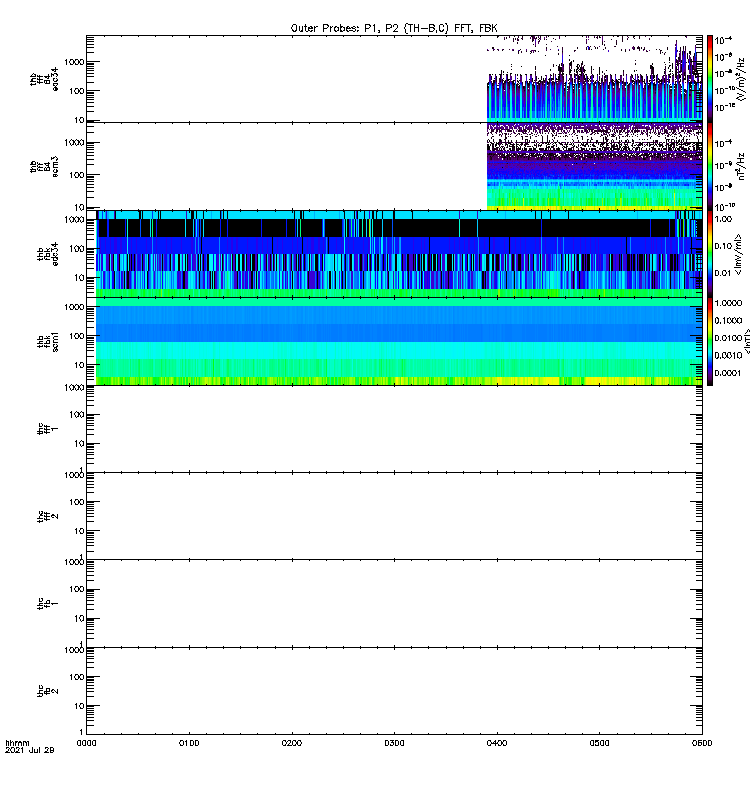Click the 0.10 tick on the mV/m color bar
This screenshot has height=800, width=750.
pos(723,246)
